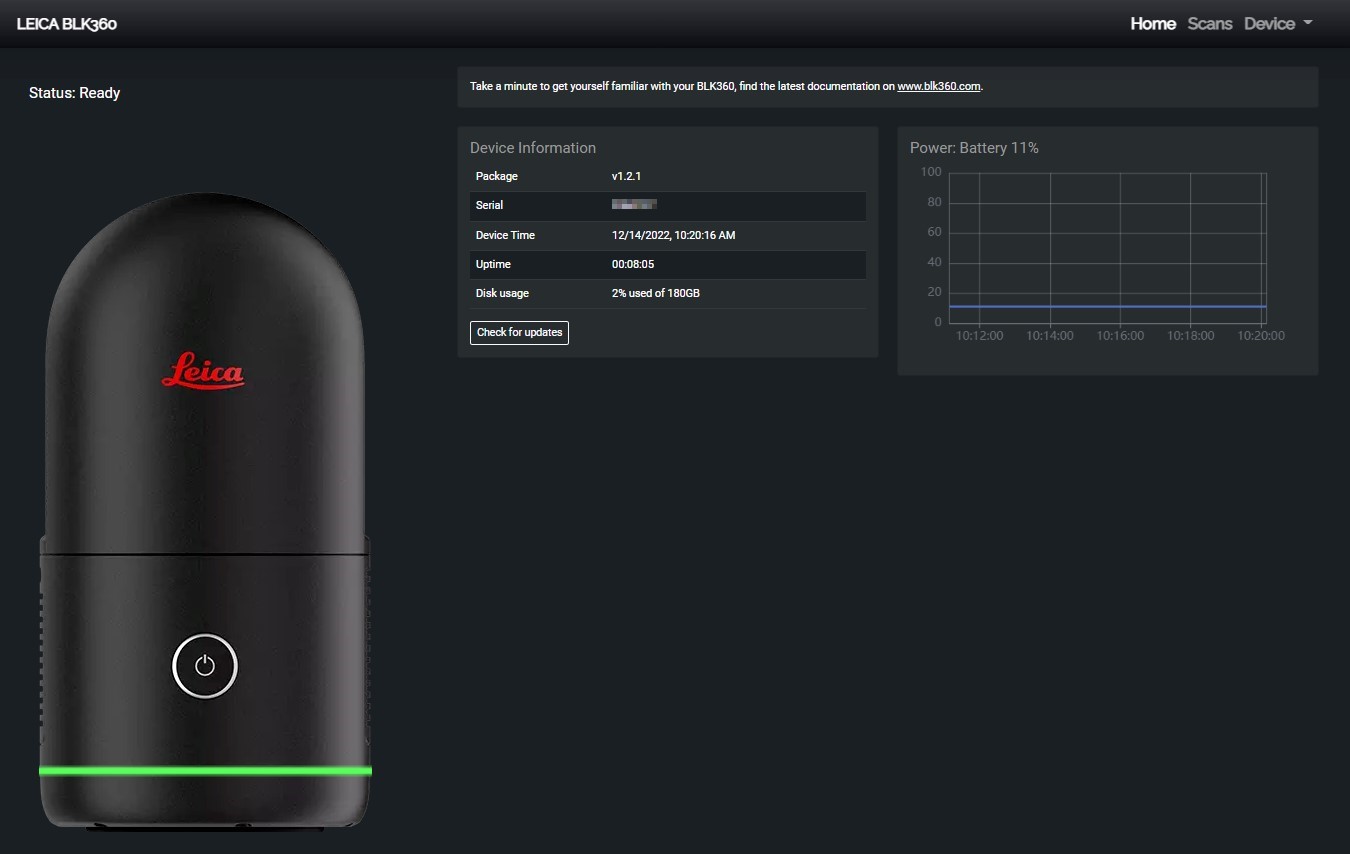This screenshot has height=854, width=1350.
Task: Click the green status light ring
Action: coord(205,771)
